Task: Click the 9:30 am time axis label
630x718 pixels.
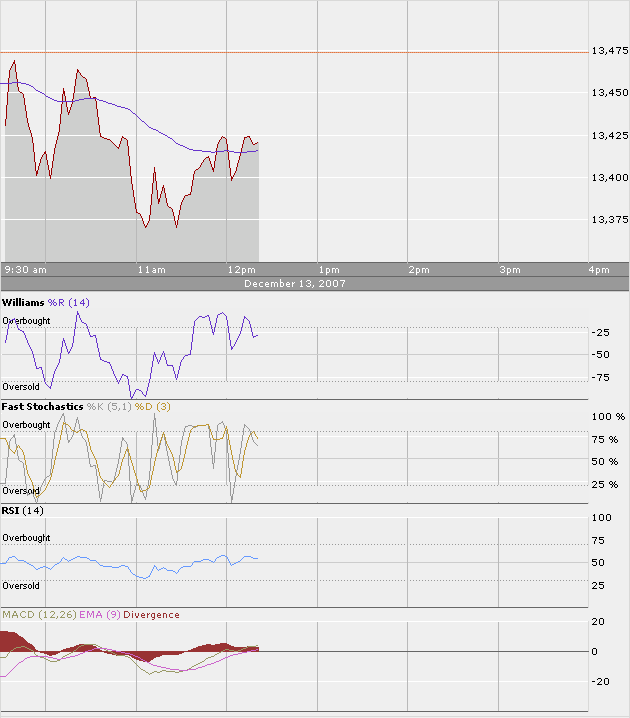Action: tap(26, 270)
